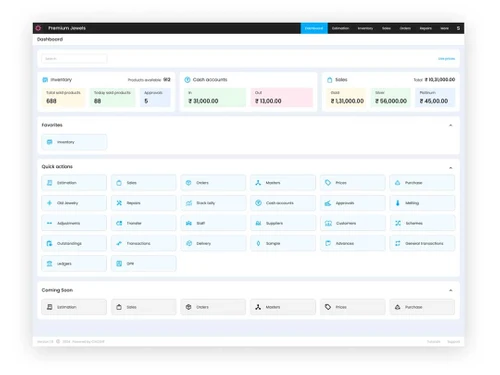
Task: Click the Delivery icon
Action: [x=189, y=243]
